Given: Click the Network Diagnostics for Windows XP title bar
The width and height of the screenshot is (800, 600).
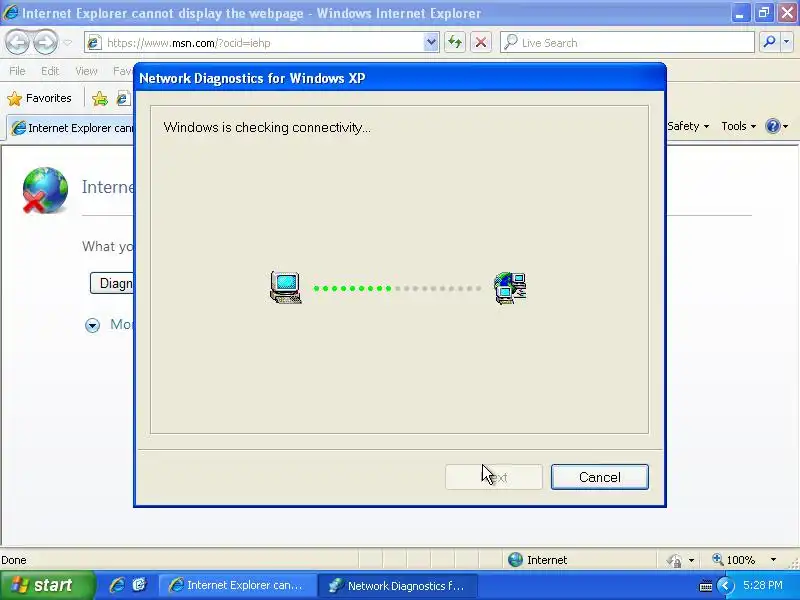Looking at the screenshot, I should click(x=400, y=78).
